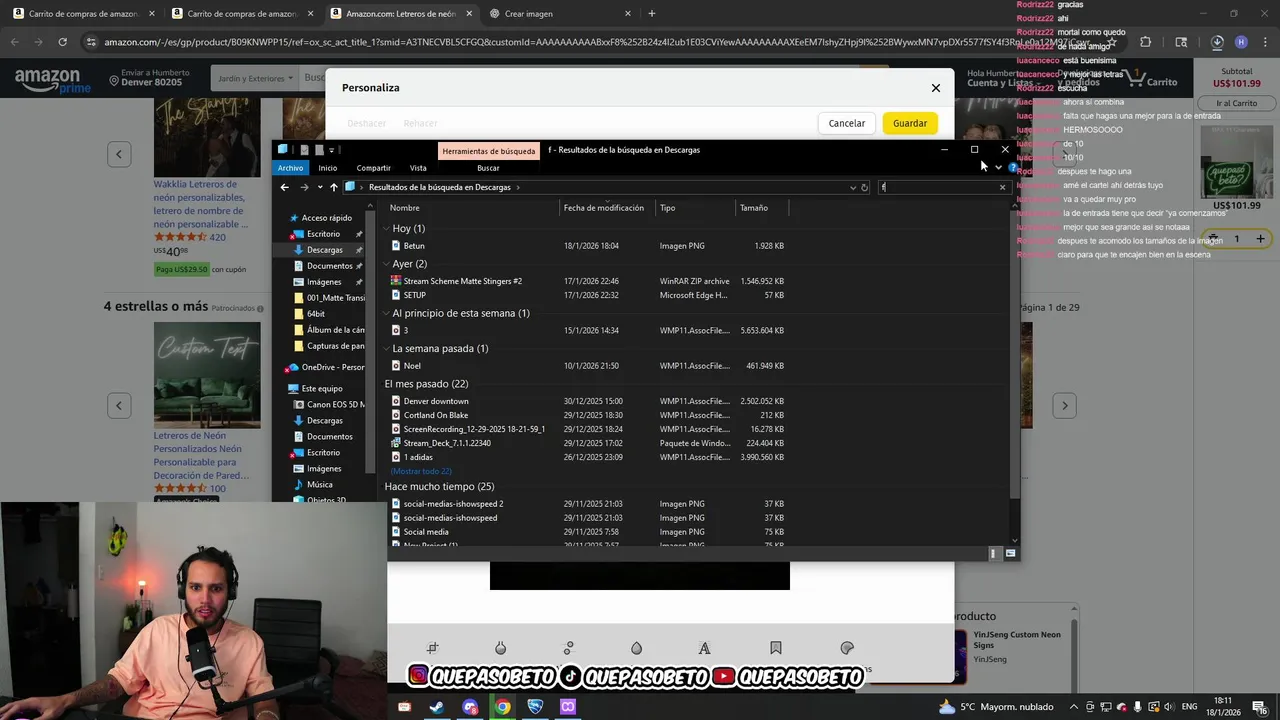Sort by Nombre column
The image size is (1280, 720).
click(405, 208)
